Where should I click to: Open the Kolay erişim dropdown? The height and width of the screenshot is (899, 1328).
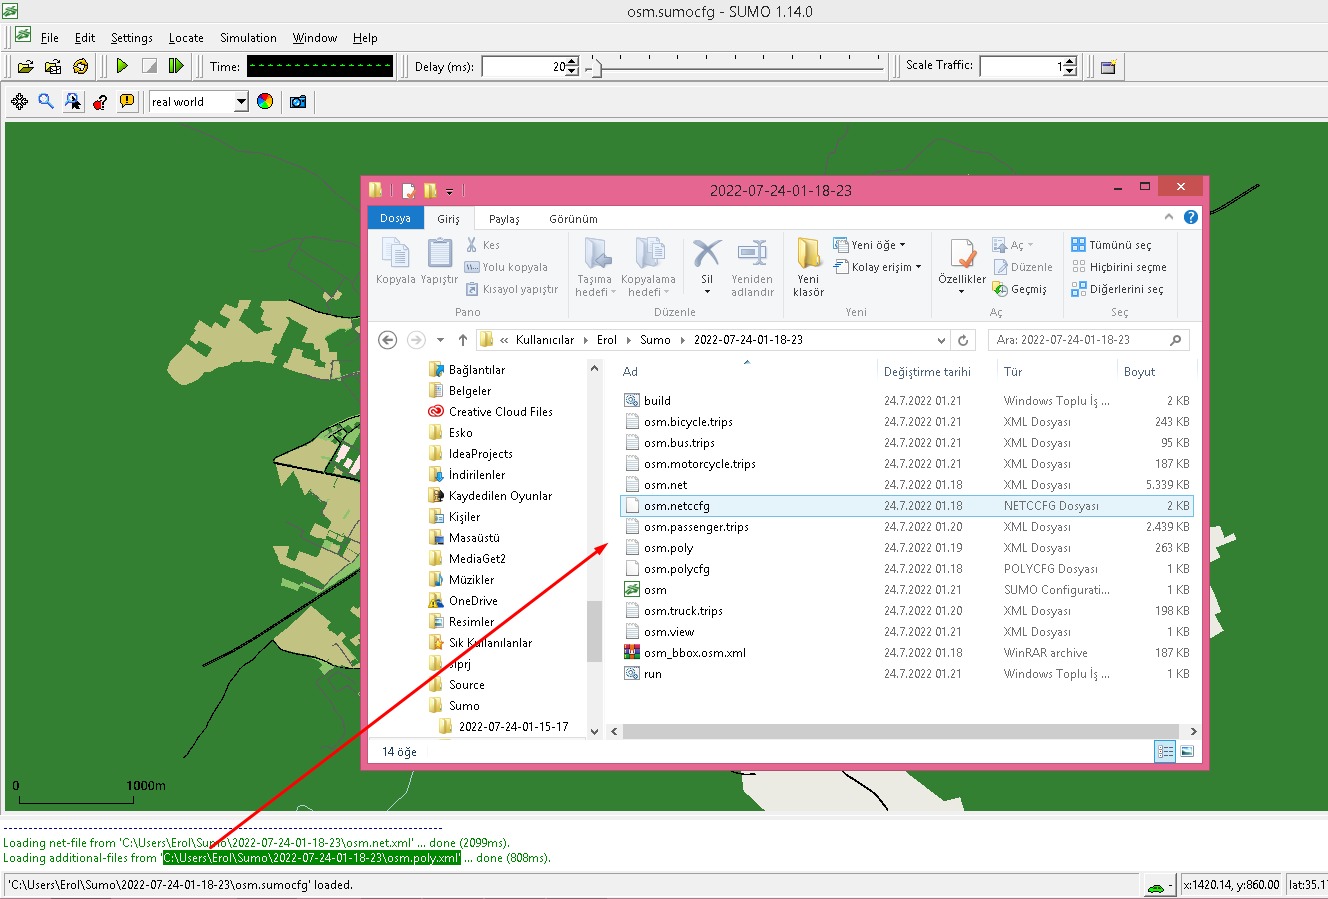[879, 266]
